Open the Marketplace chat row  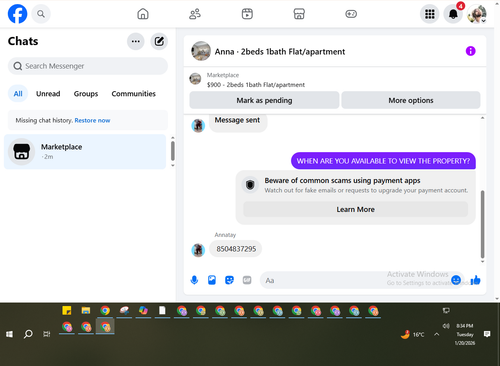[x=85, y=152]
